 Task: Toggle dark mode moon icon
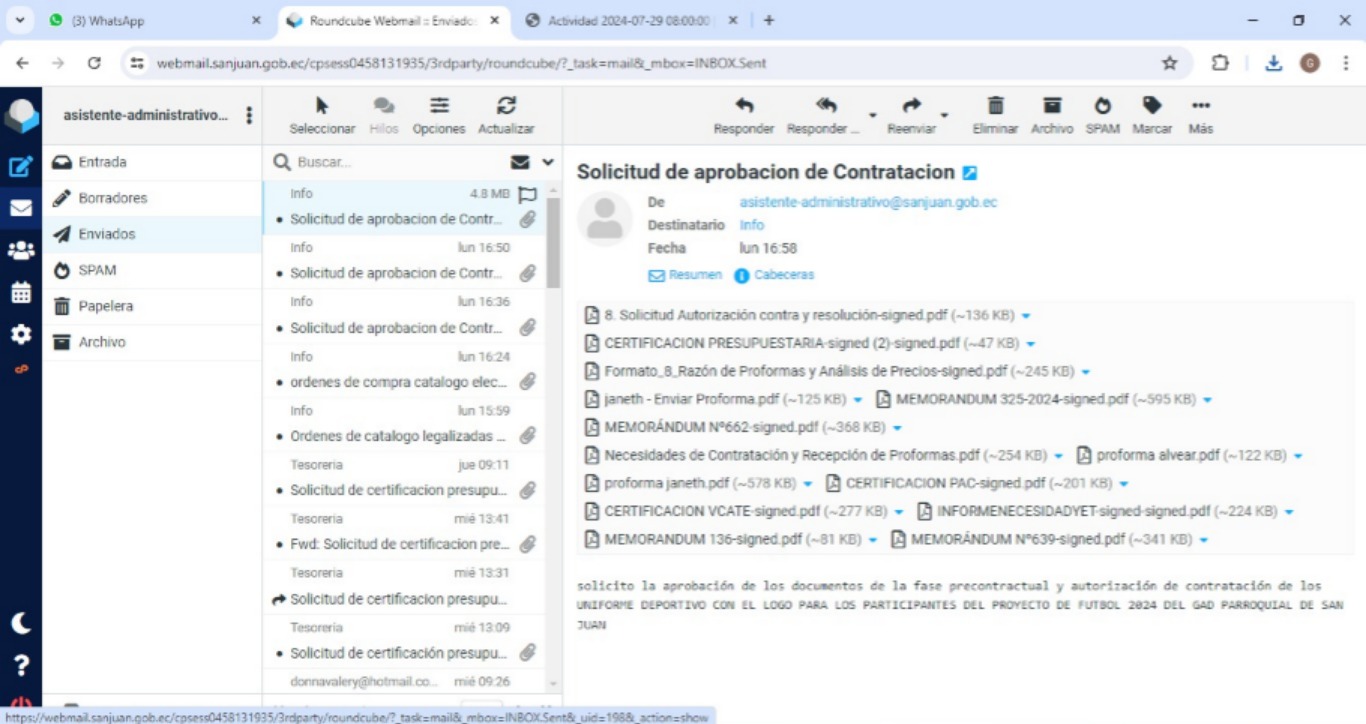click(x=21, y=623)
